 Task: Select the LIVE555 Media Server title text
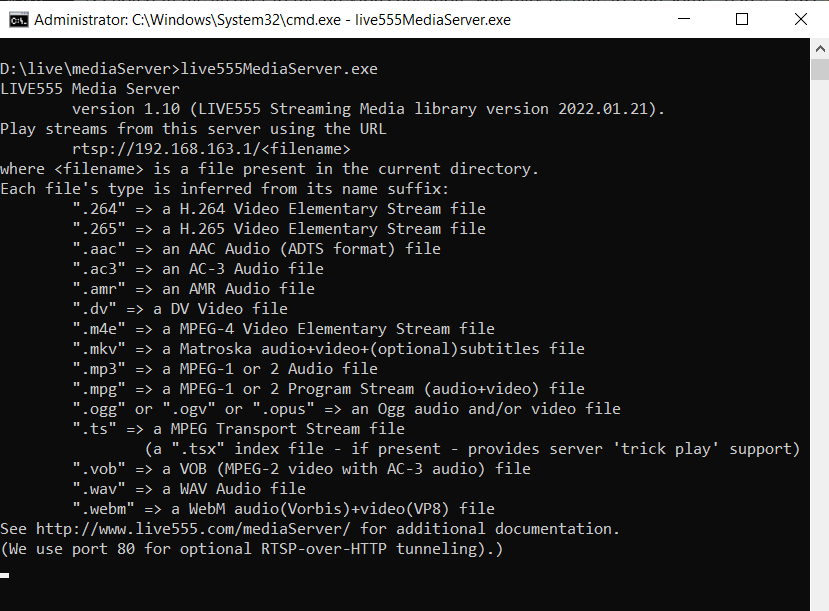(x=90, y=88)
